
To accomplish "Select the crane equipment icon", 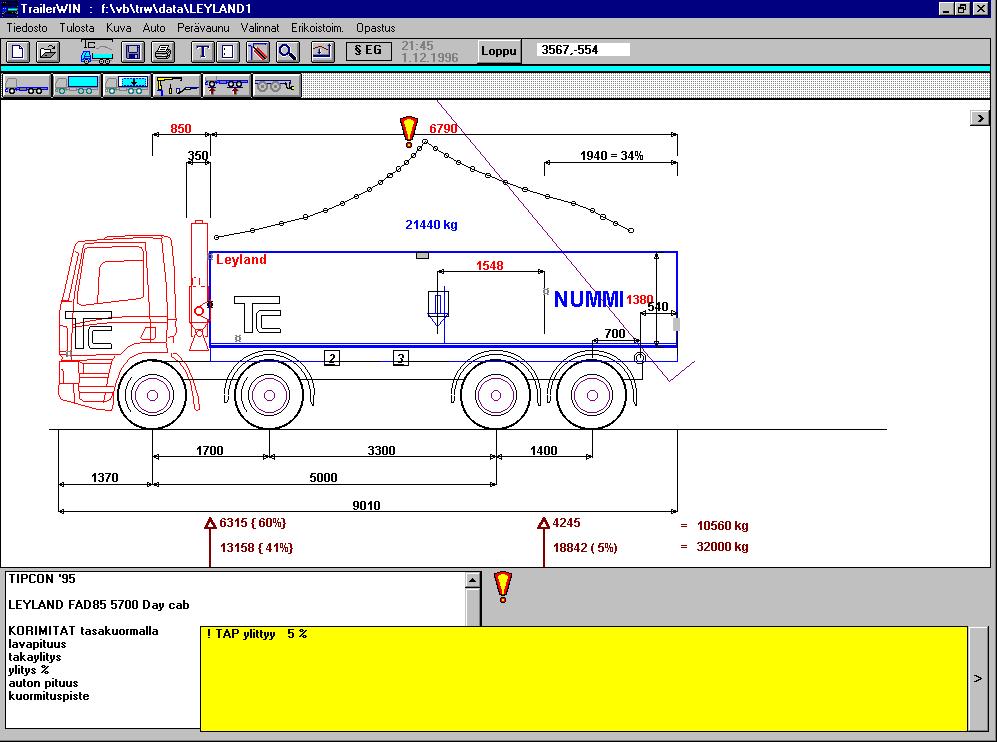I will (177, 85).
